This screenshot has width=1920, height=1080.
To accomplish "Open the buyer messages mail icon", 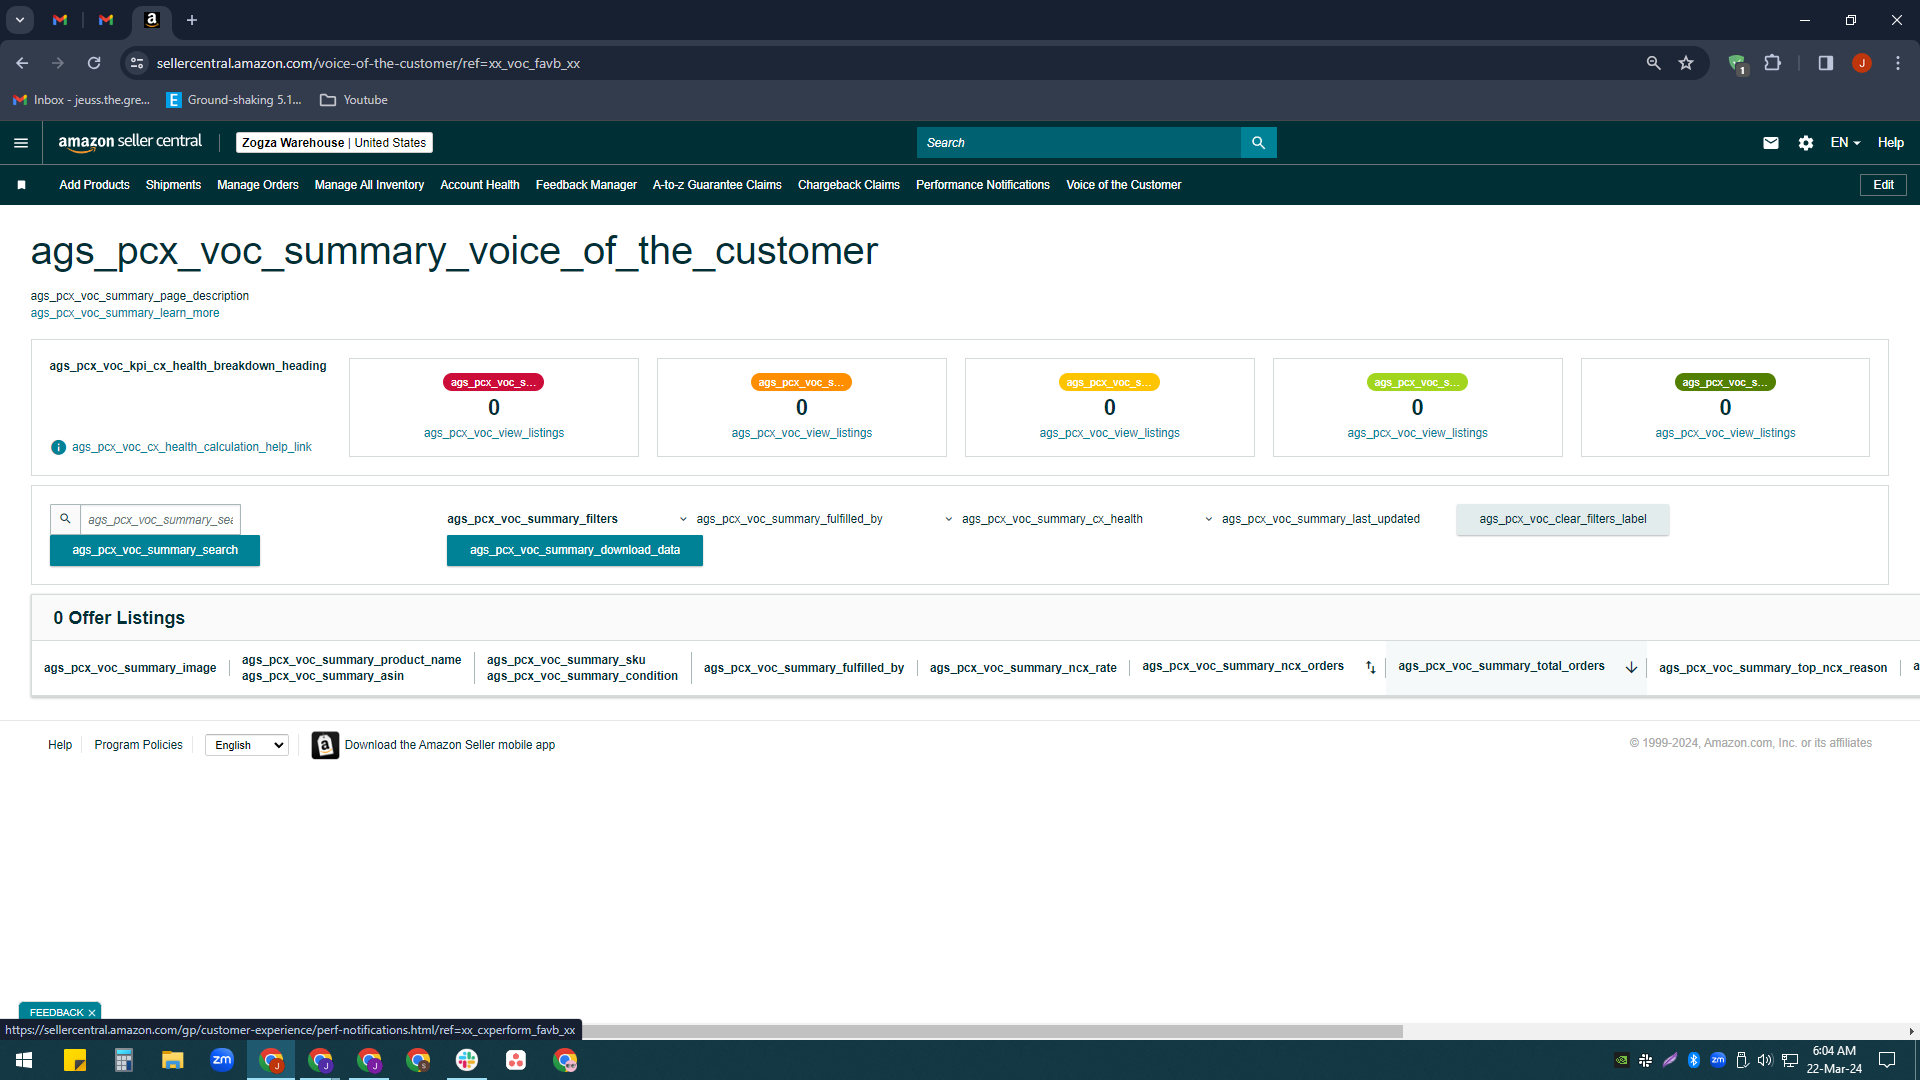I will tap(1771, 143).
